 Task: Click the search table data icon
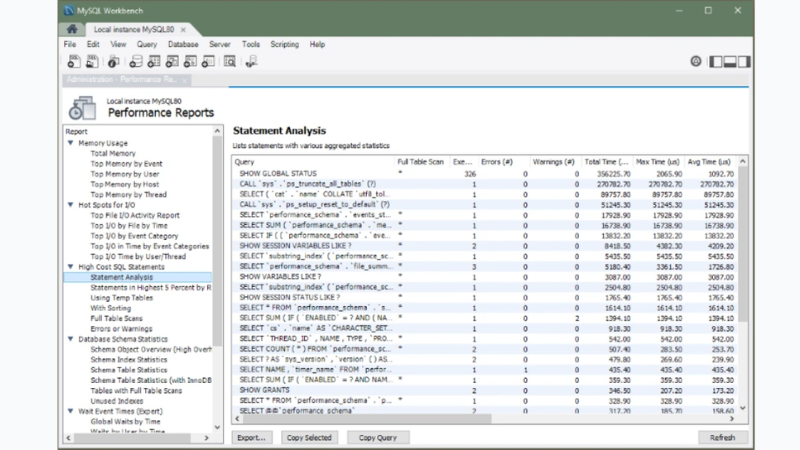229,61
